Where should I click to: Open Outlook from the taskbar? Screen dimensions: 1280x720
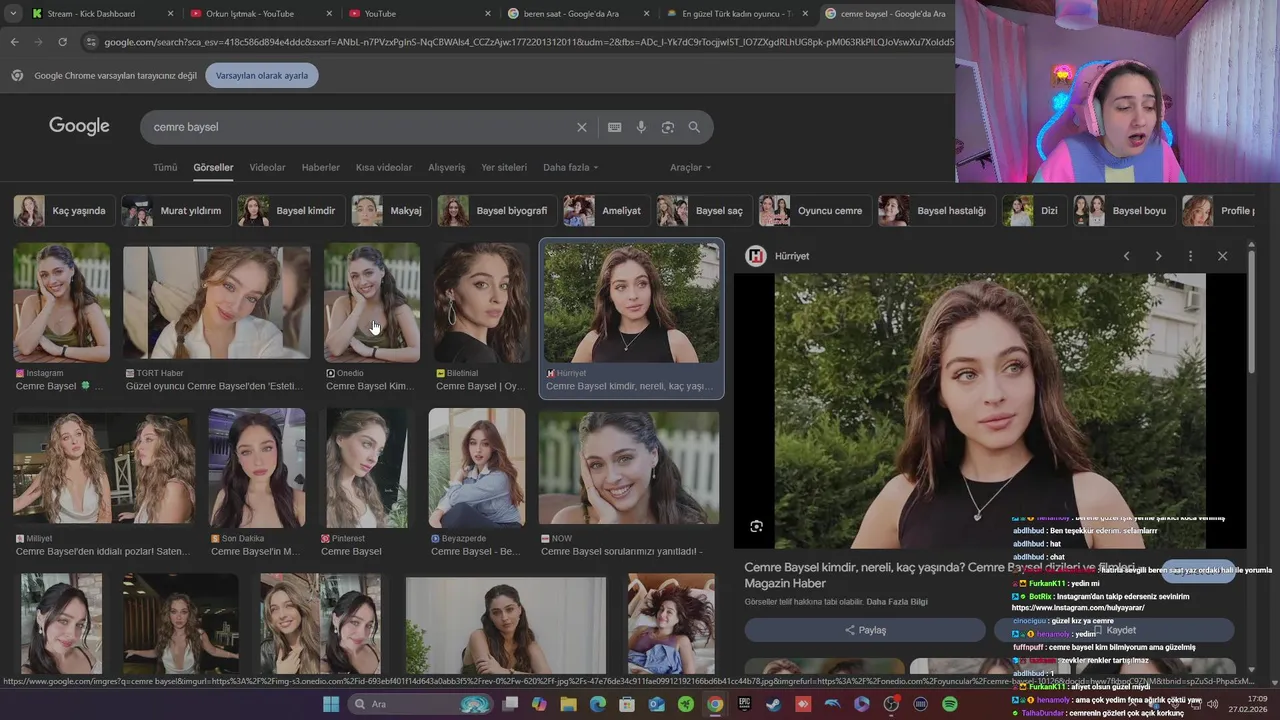point(656,704)
